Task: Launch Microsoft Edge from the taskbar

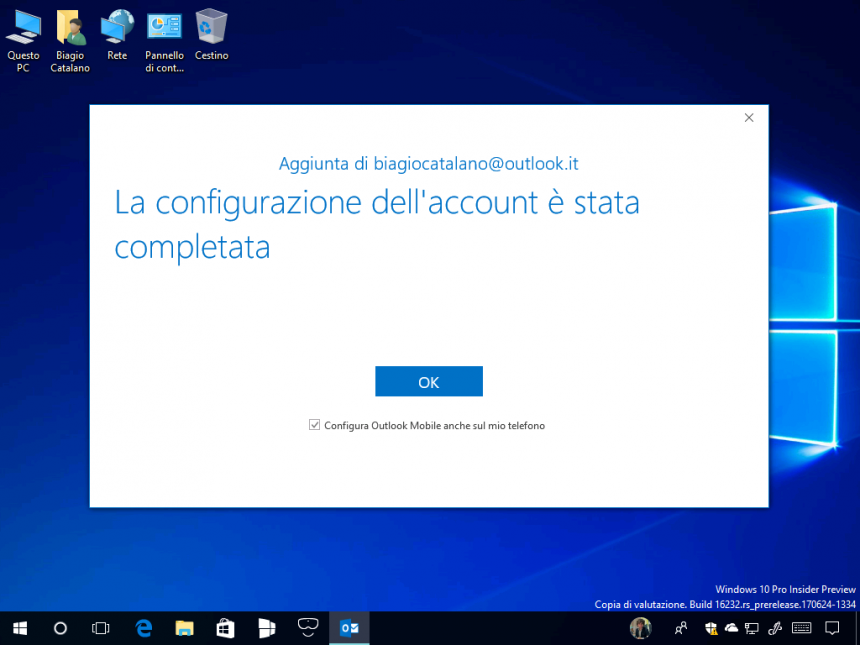Action: 144,628
